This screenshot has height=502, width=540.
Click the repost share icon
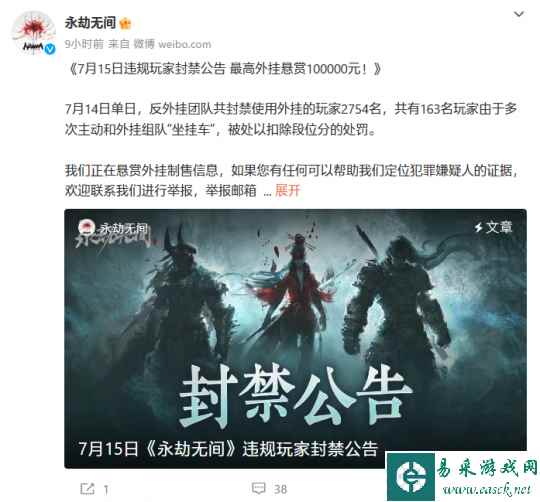tap(87, 488)
